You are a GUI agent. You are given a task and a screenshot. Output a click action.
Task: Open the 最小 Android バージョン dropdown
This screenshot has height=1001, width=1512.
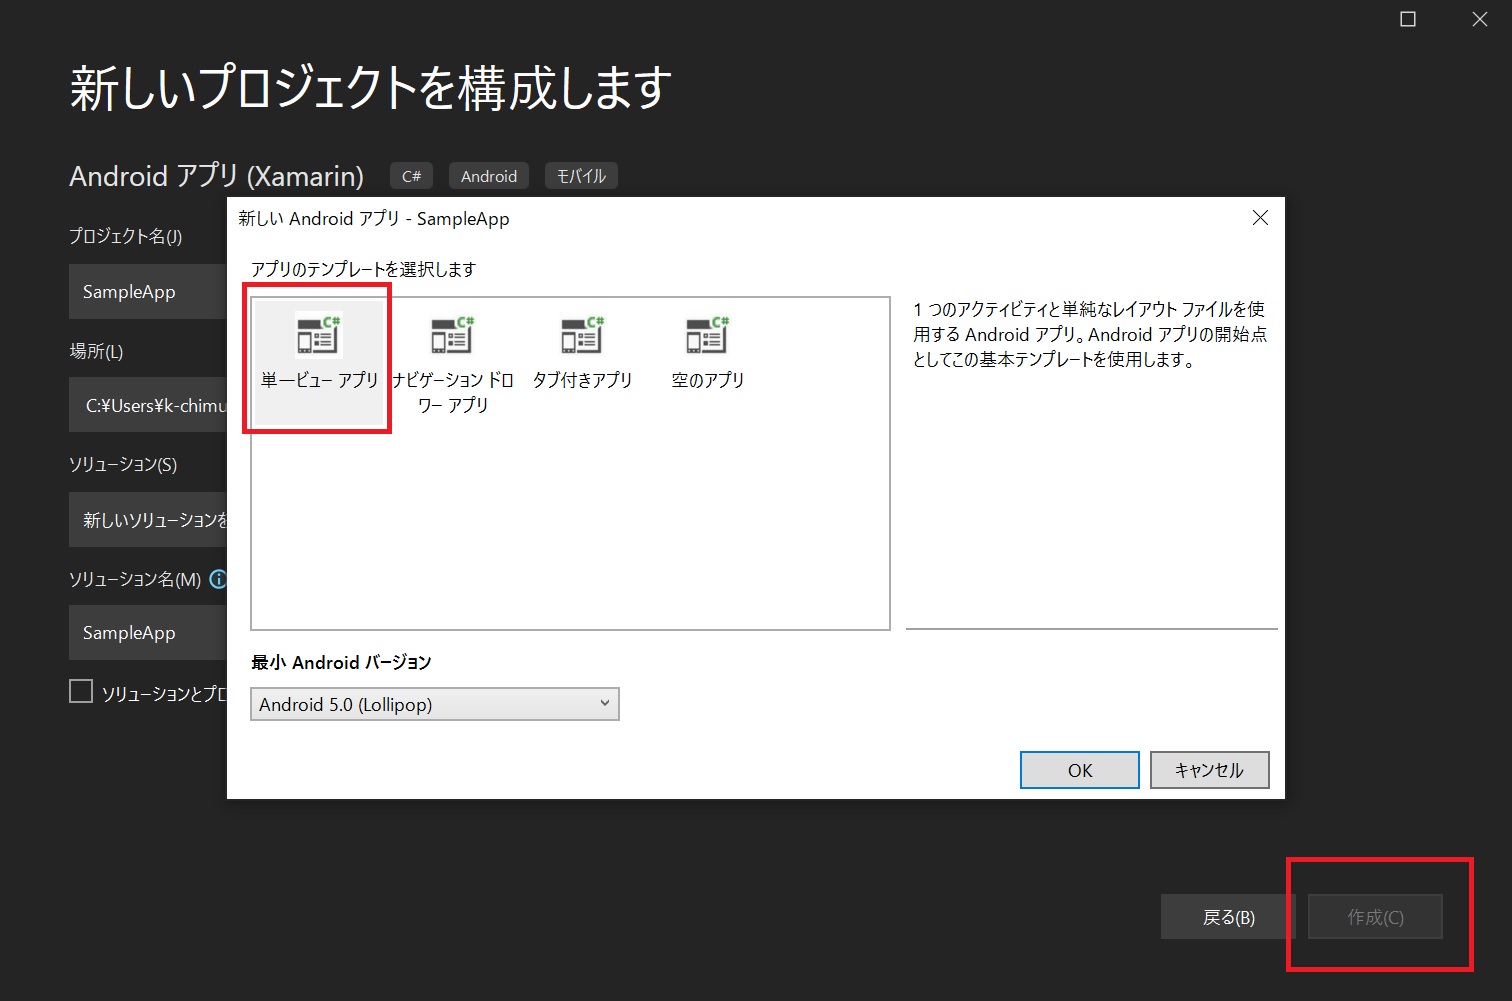435,704
